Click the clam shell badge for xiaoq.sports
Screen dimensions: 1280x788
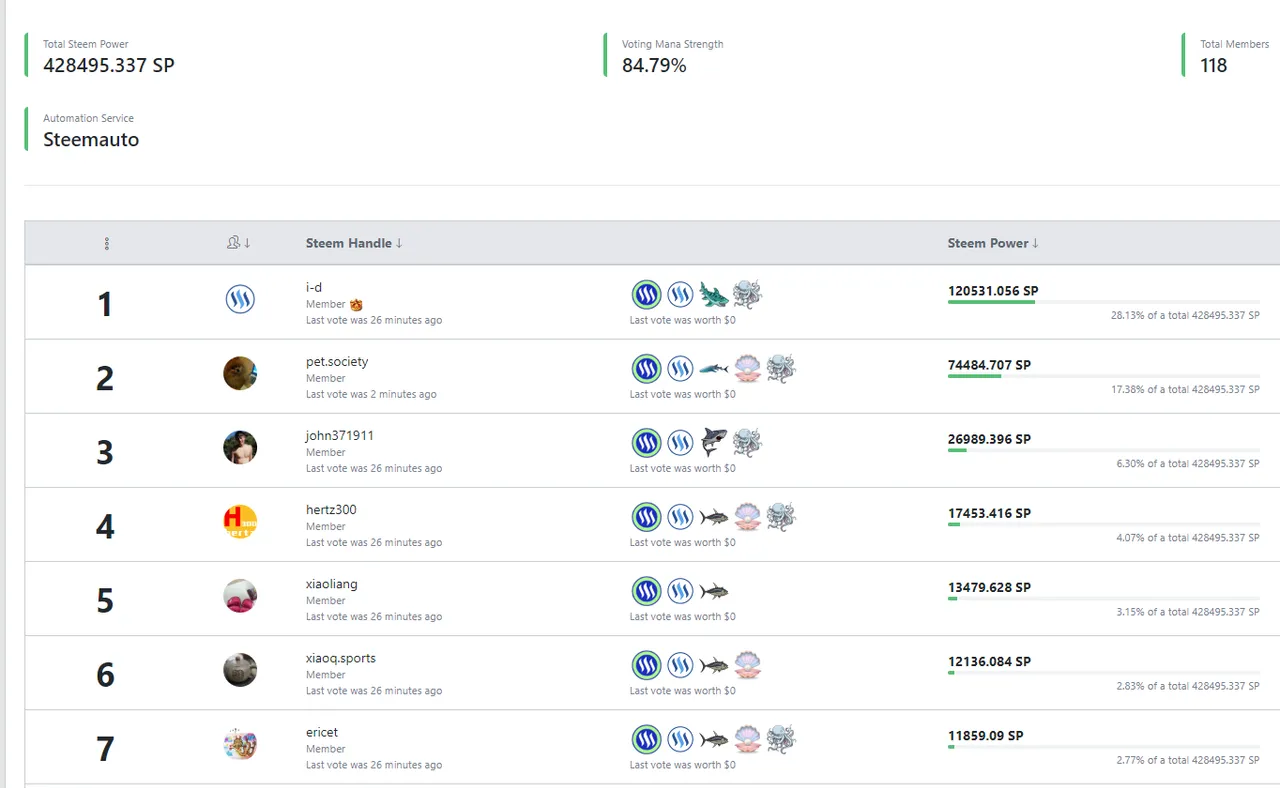pyautogui.click(x=747, y=665)
